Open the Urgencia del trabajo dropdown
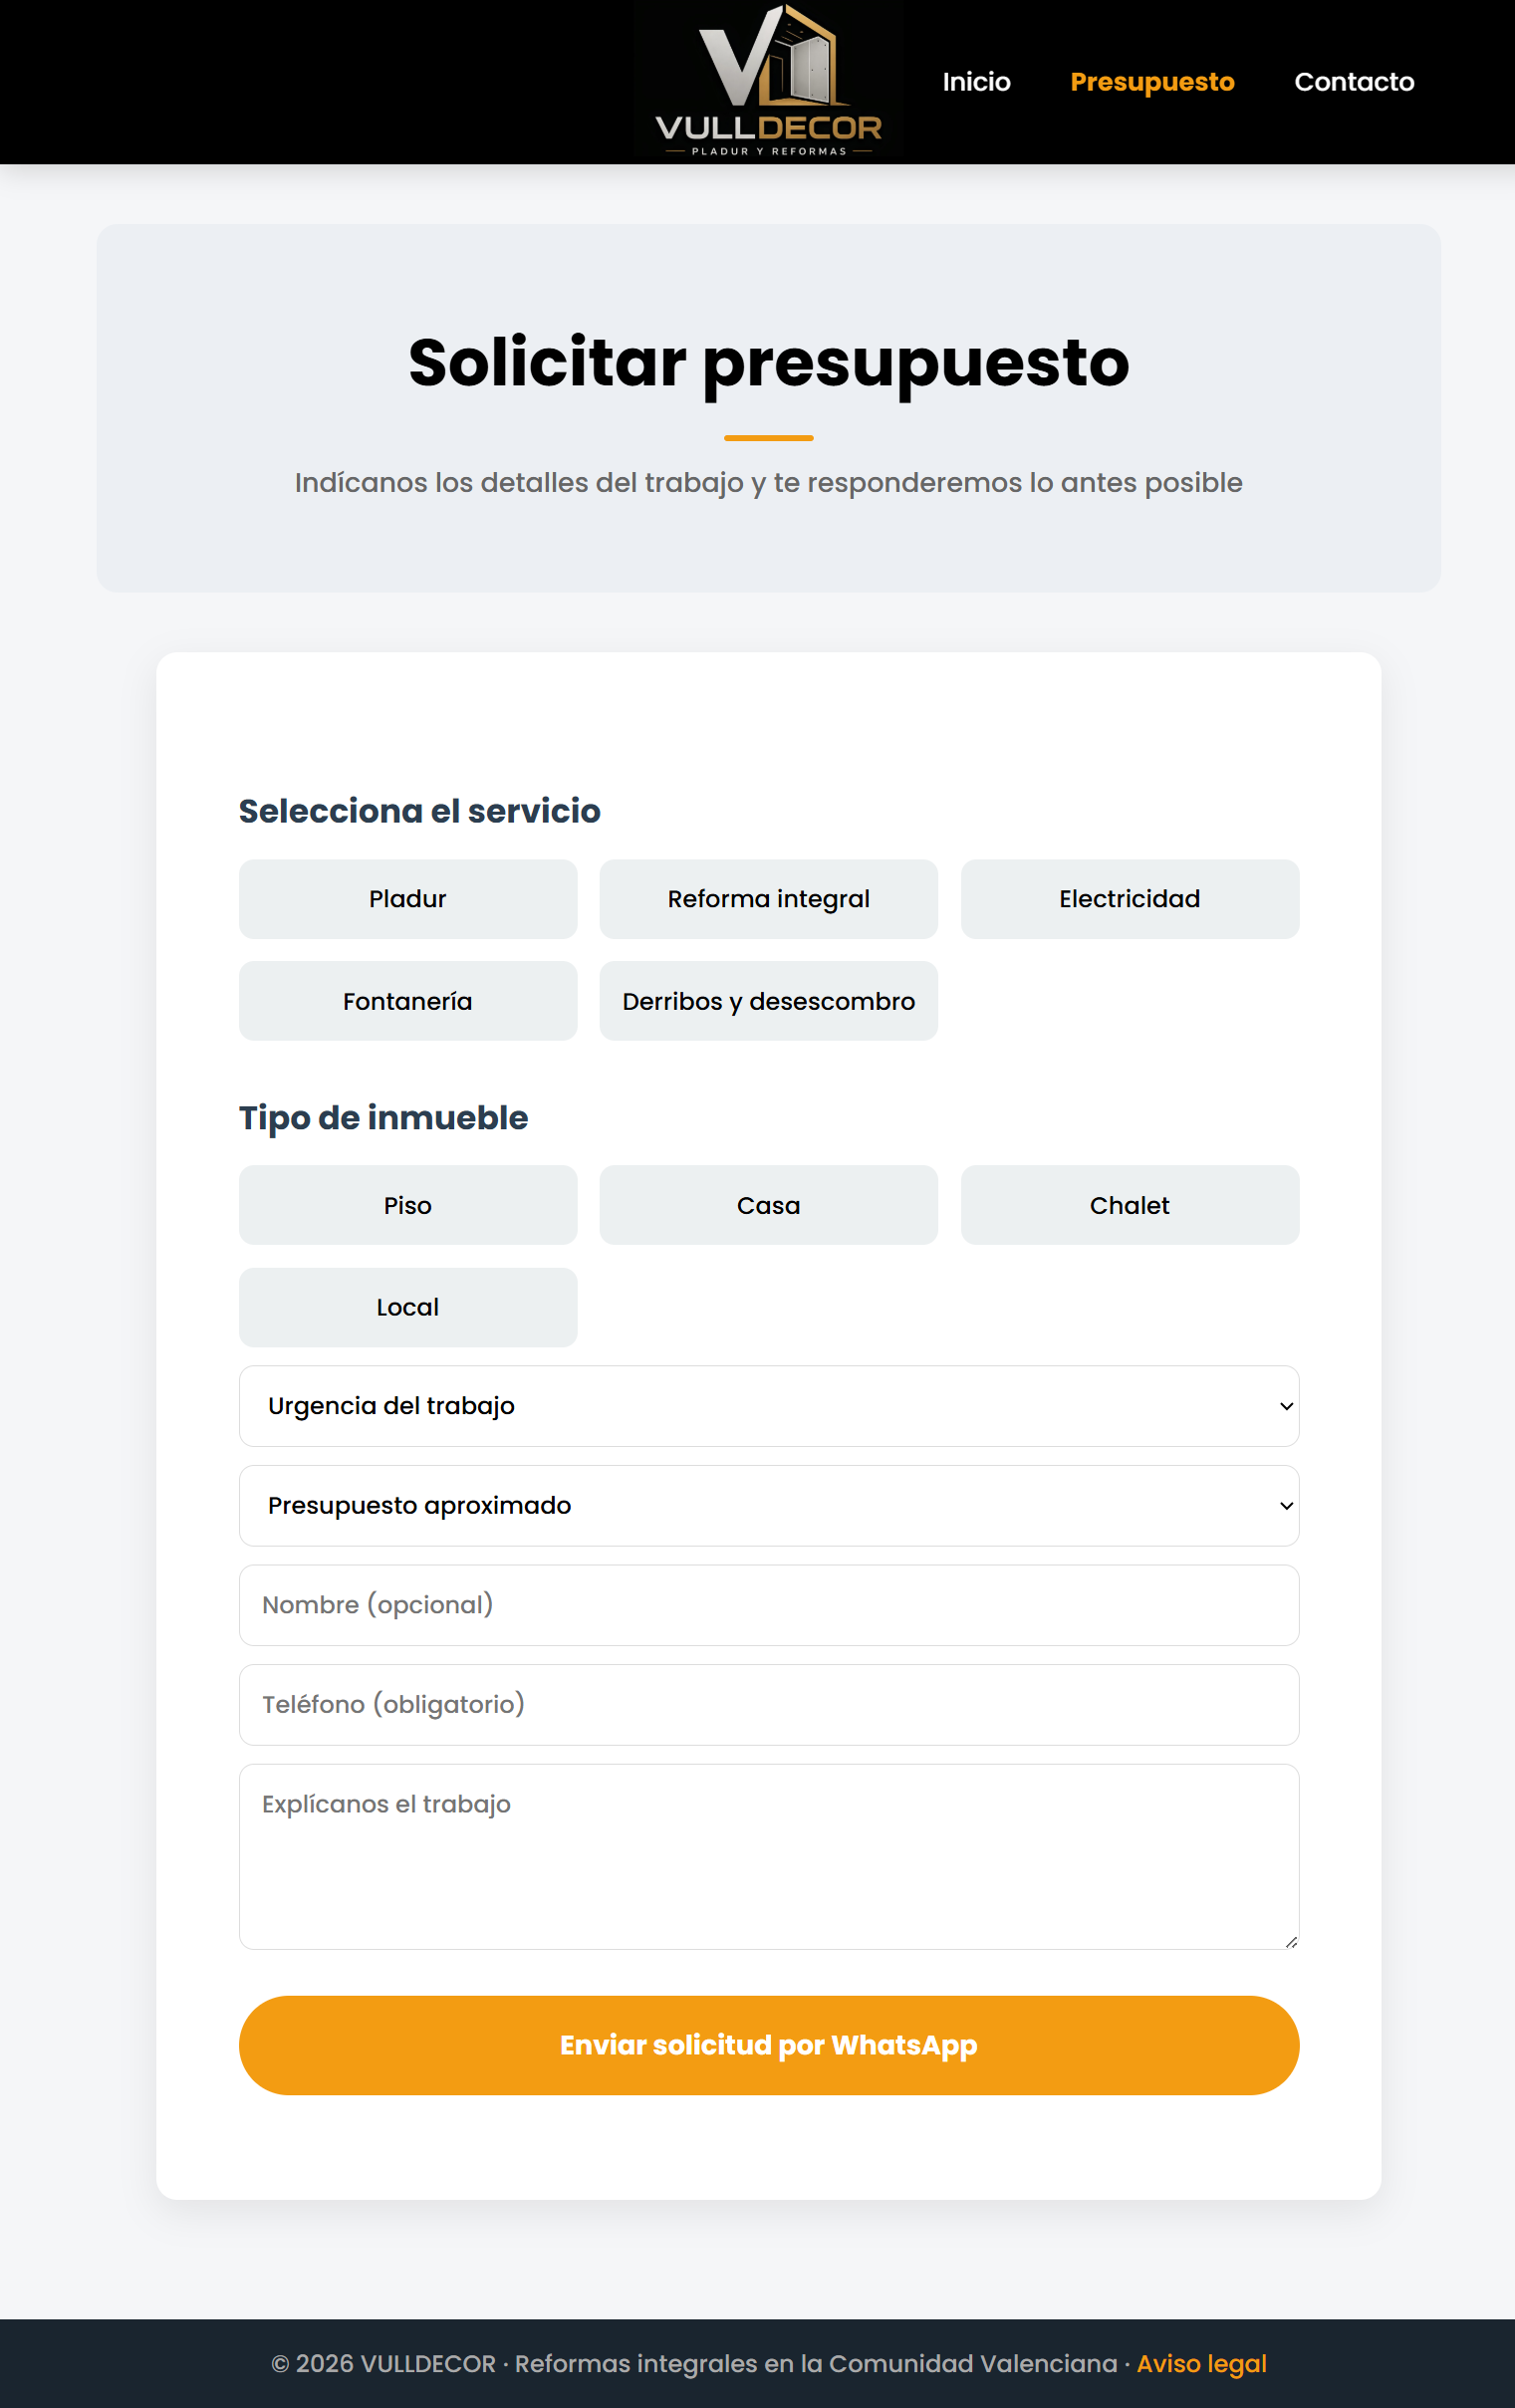Screen dimensions: 1515x2408 [x=769, y=1406]
